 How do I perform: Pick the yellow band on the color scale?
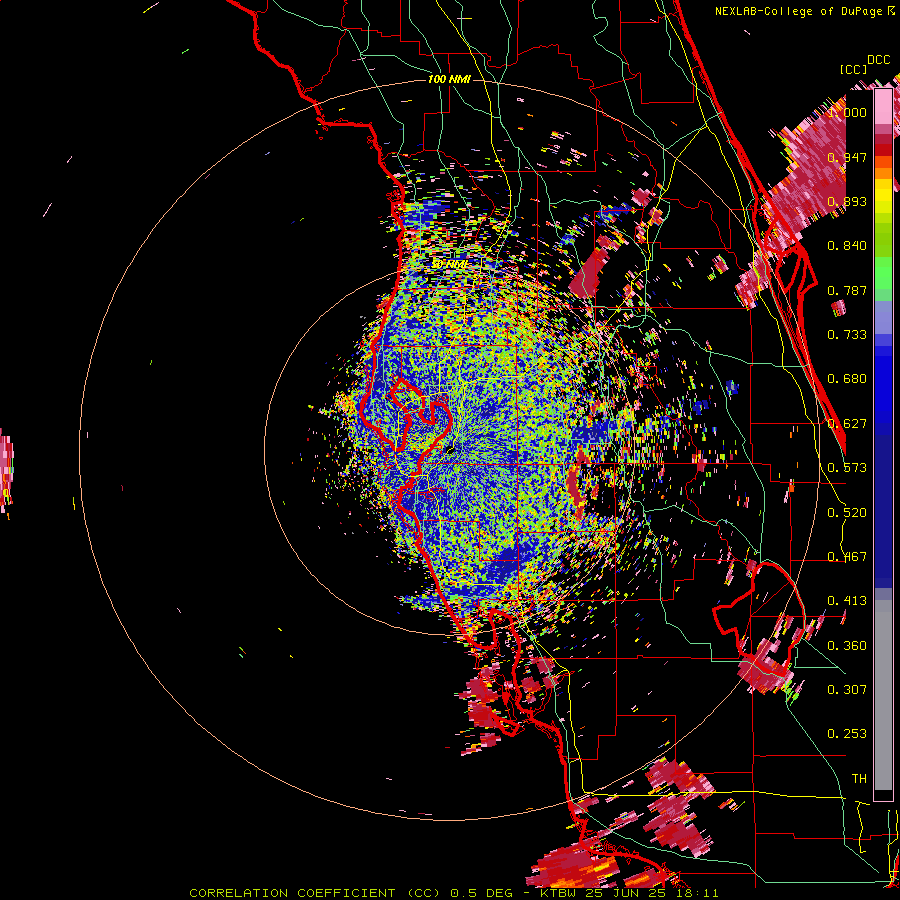click(883, 196)
